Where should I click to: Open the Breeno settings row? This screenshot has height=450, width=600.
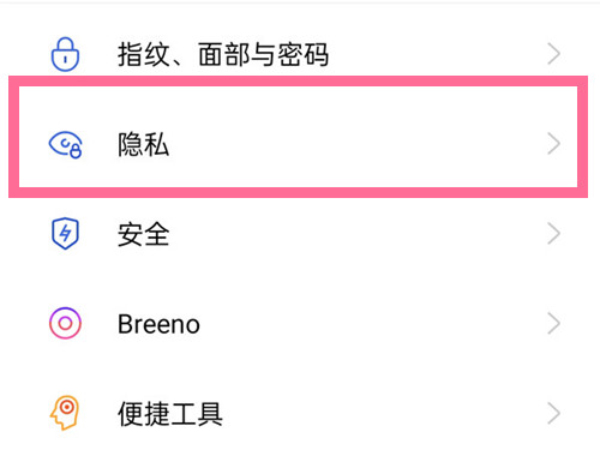pyautogui.click(x=300, y=324)
